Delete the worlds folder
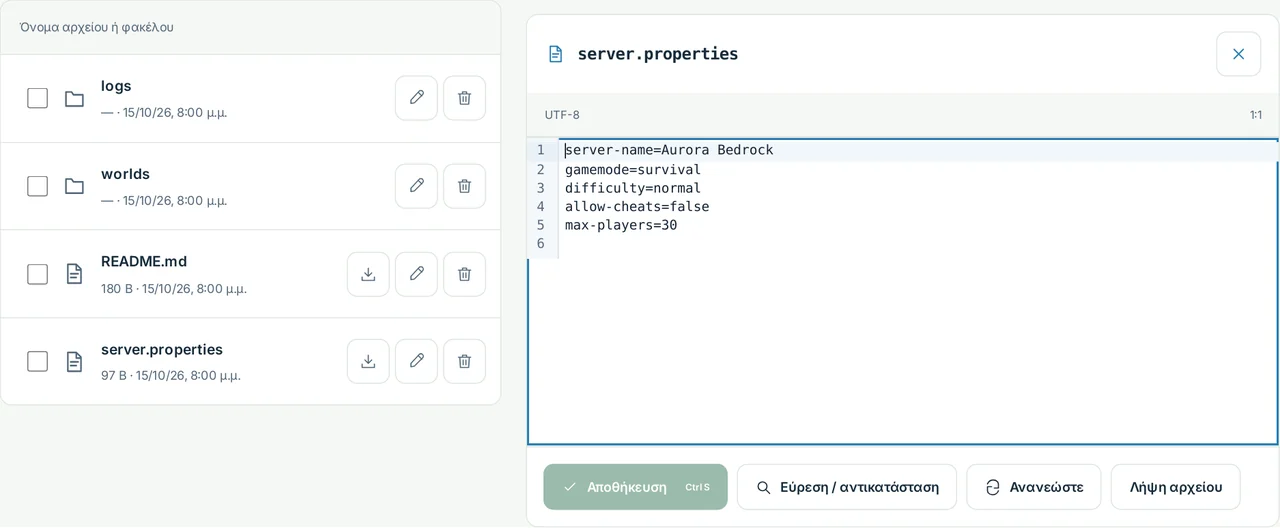Viewport: 1280px width, 528px height. click(464, 186)
